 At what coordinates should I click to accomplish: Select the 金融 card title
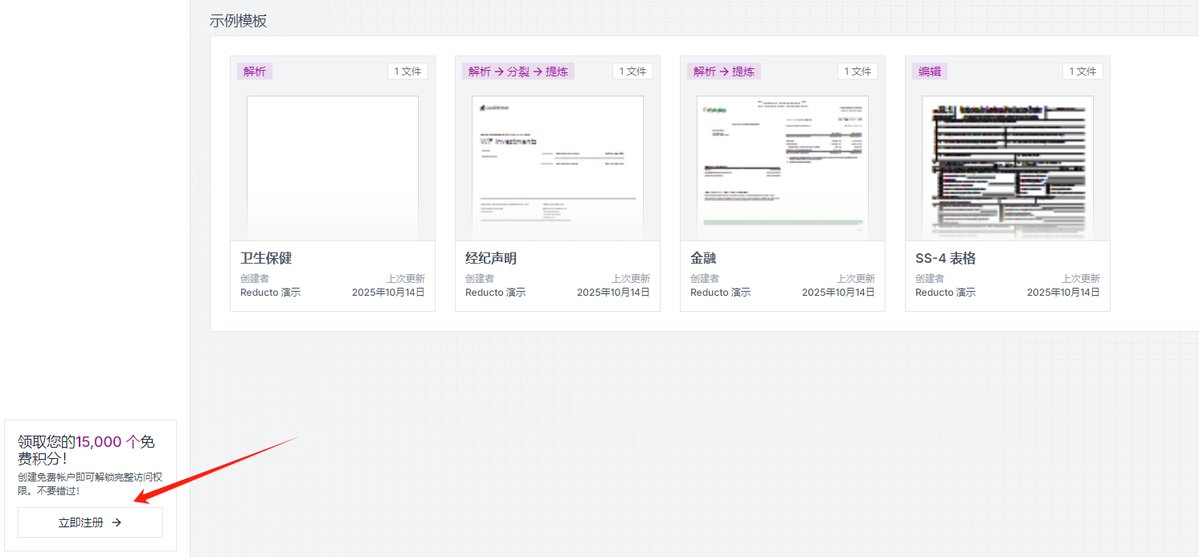click(x=703, y=259)
